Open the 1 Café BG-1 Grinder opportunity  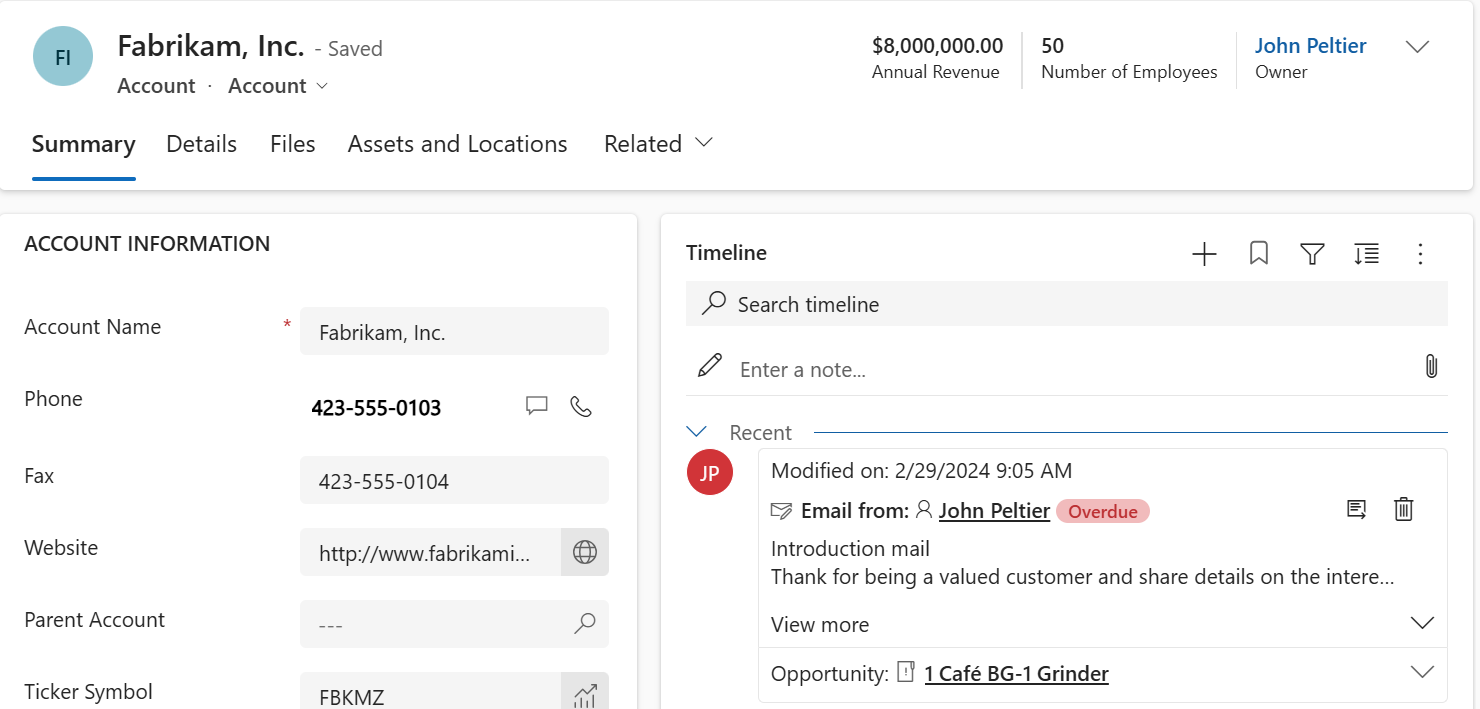pyautogui.click(x=1016, y=673)
